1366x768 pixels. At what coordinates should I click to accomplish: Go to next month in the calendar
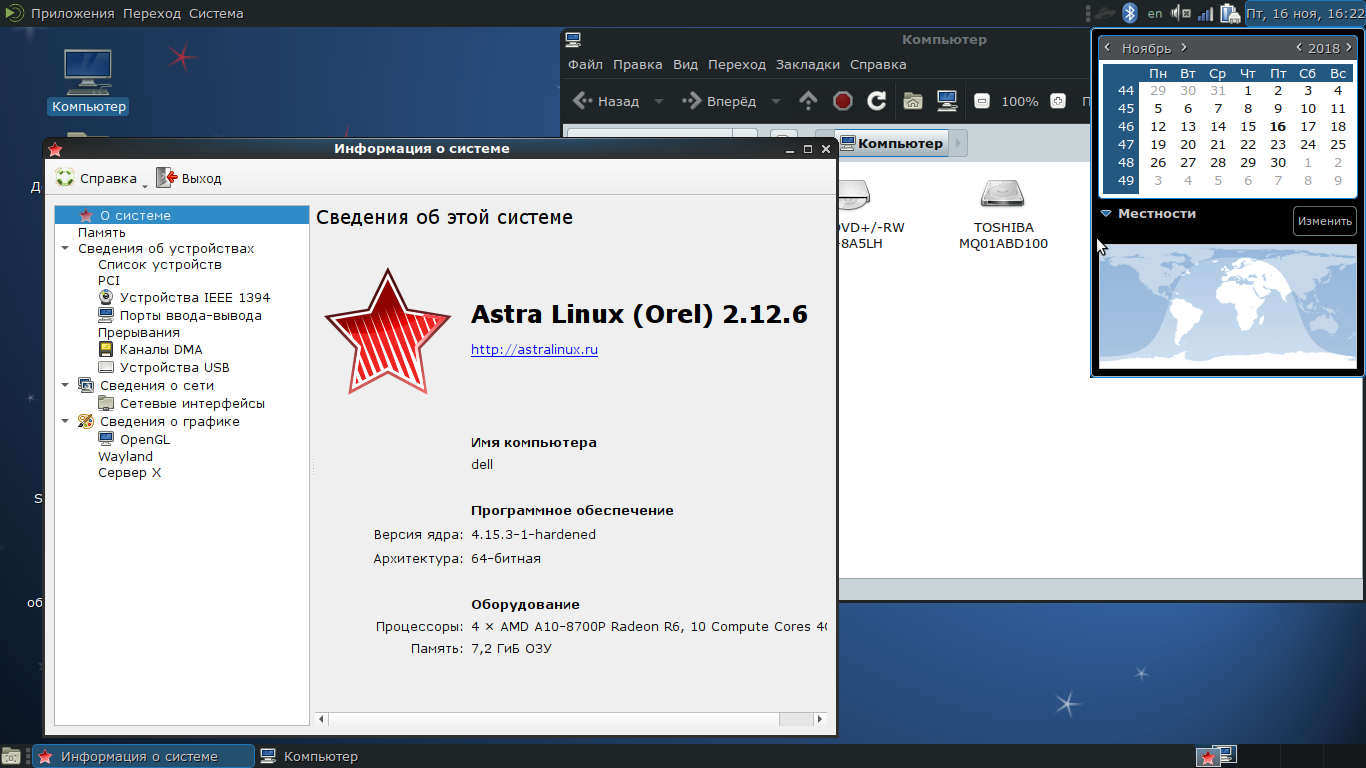coord(1183,47)
